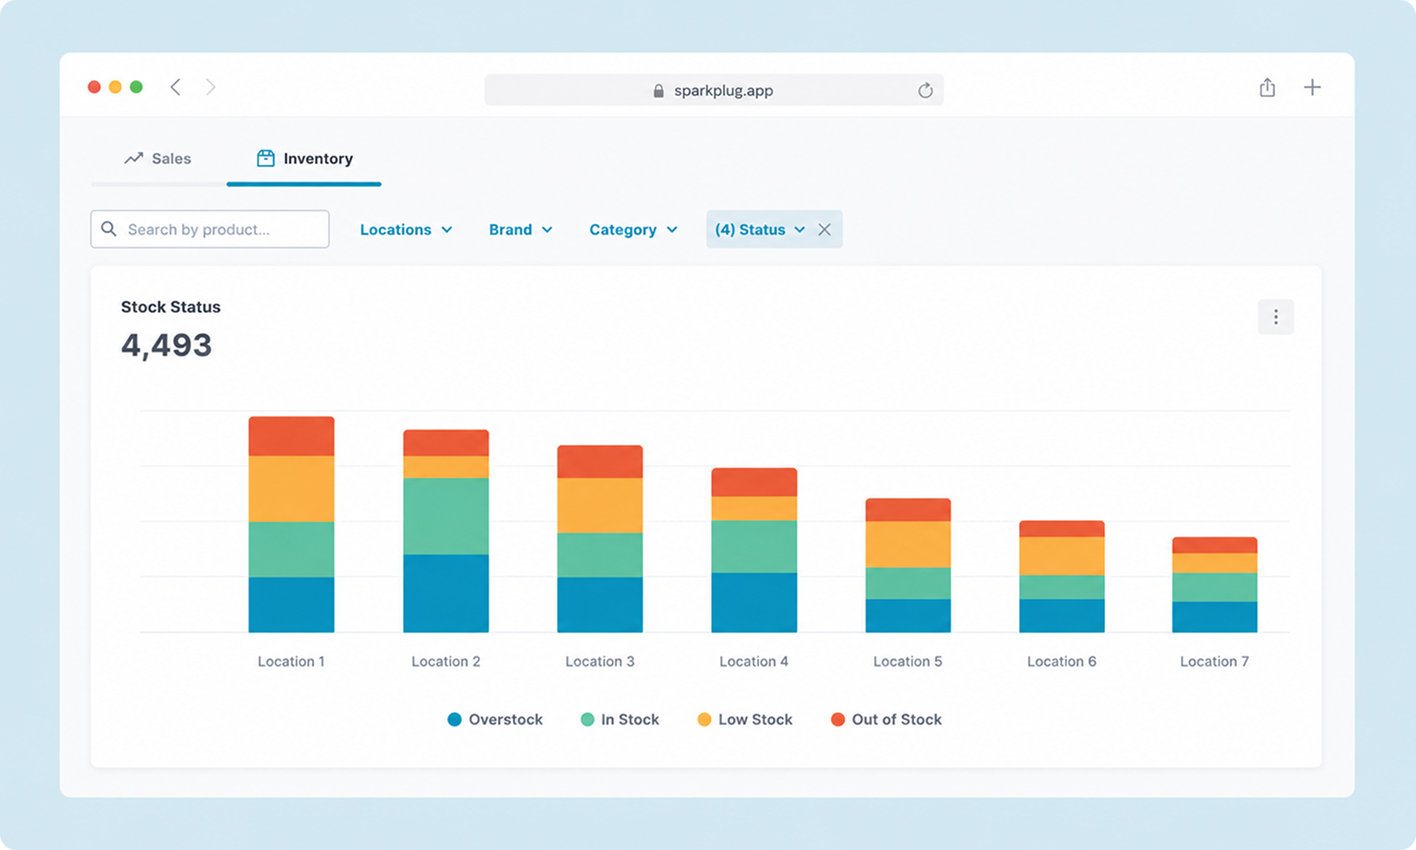1416x850 pixels.
Task: Click the Location 5 axis label
Action: point(908,661)
